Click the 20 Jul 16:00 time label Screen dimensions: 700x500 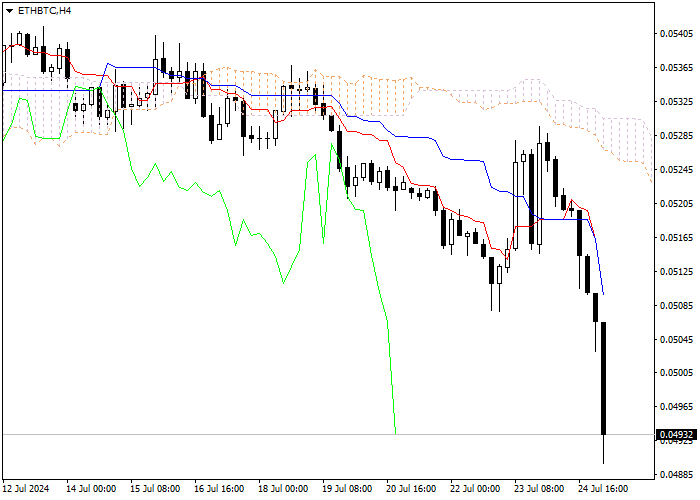pos(411,488)
